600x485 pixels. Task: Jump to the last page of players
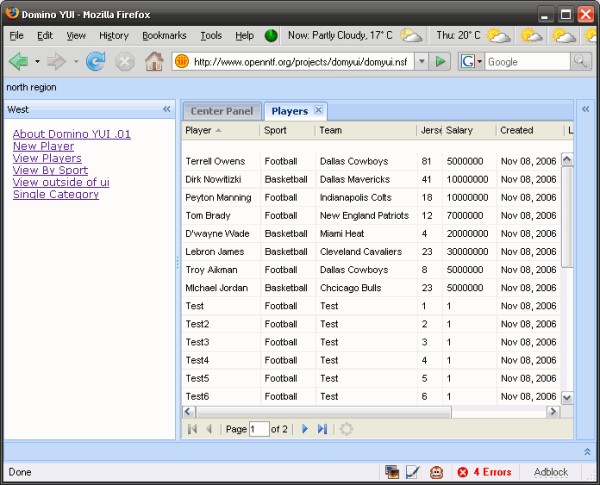point(322,429)
